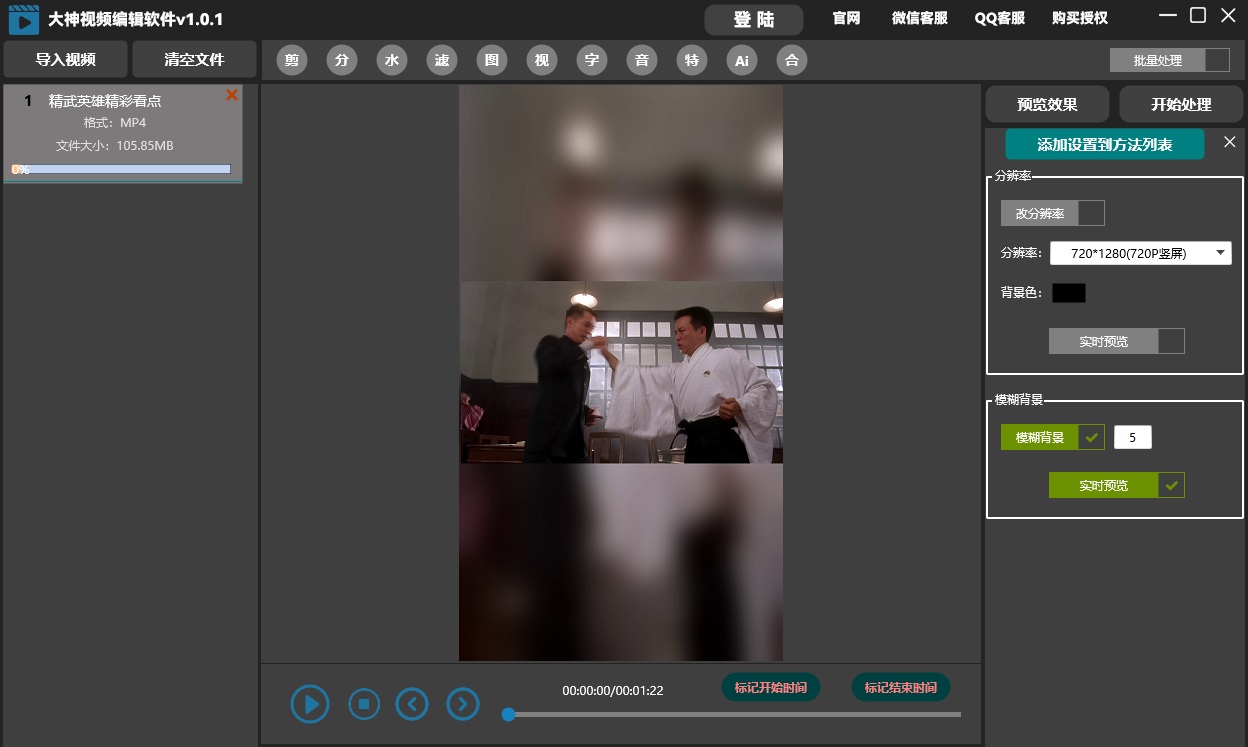Open 官网 official website link

pyautogui.click(x=846, y=19)
